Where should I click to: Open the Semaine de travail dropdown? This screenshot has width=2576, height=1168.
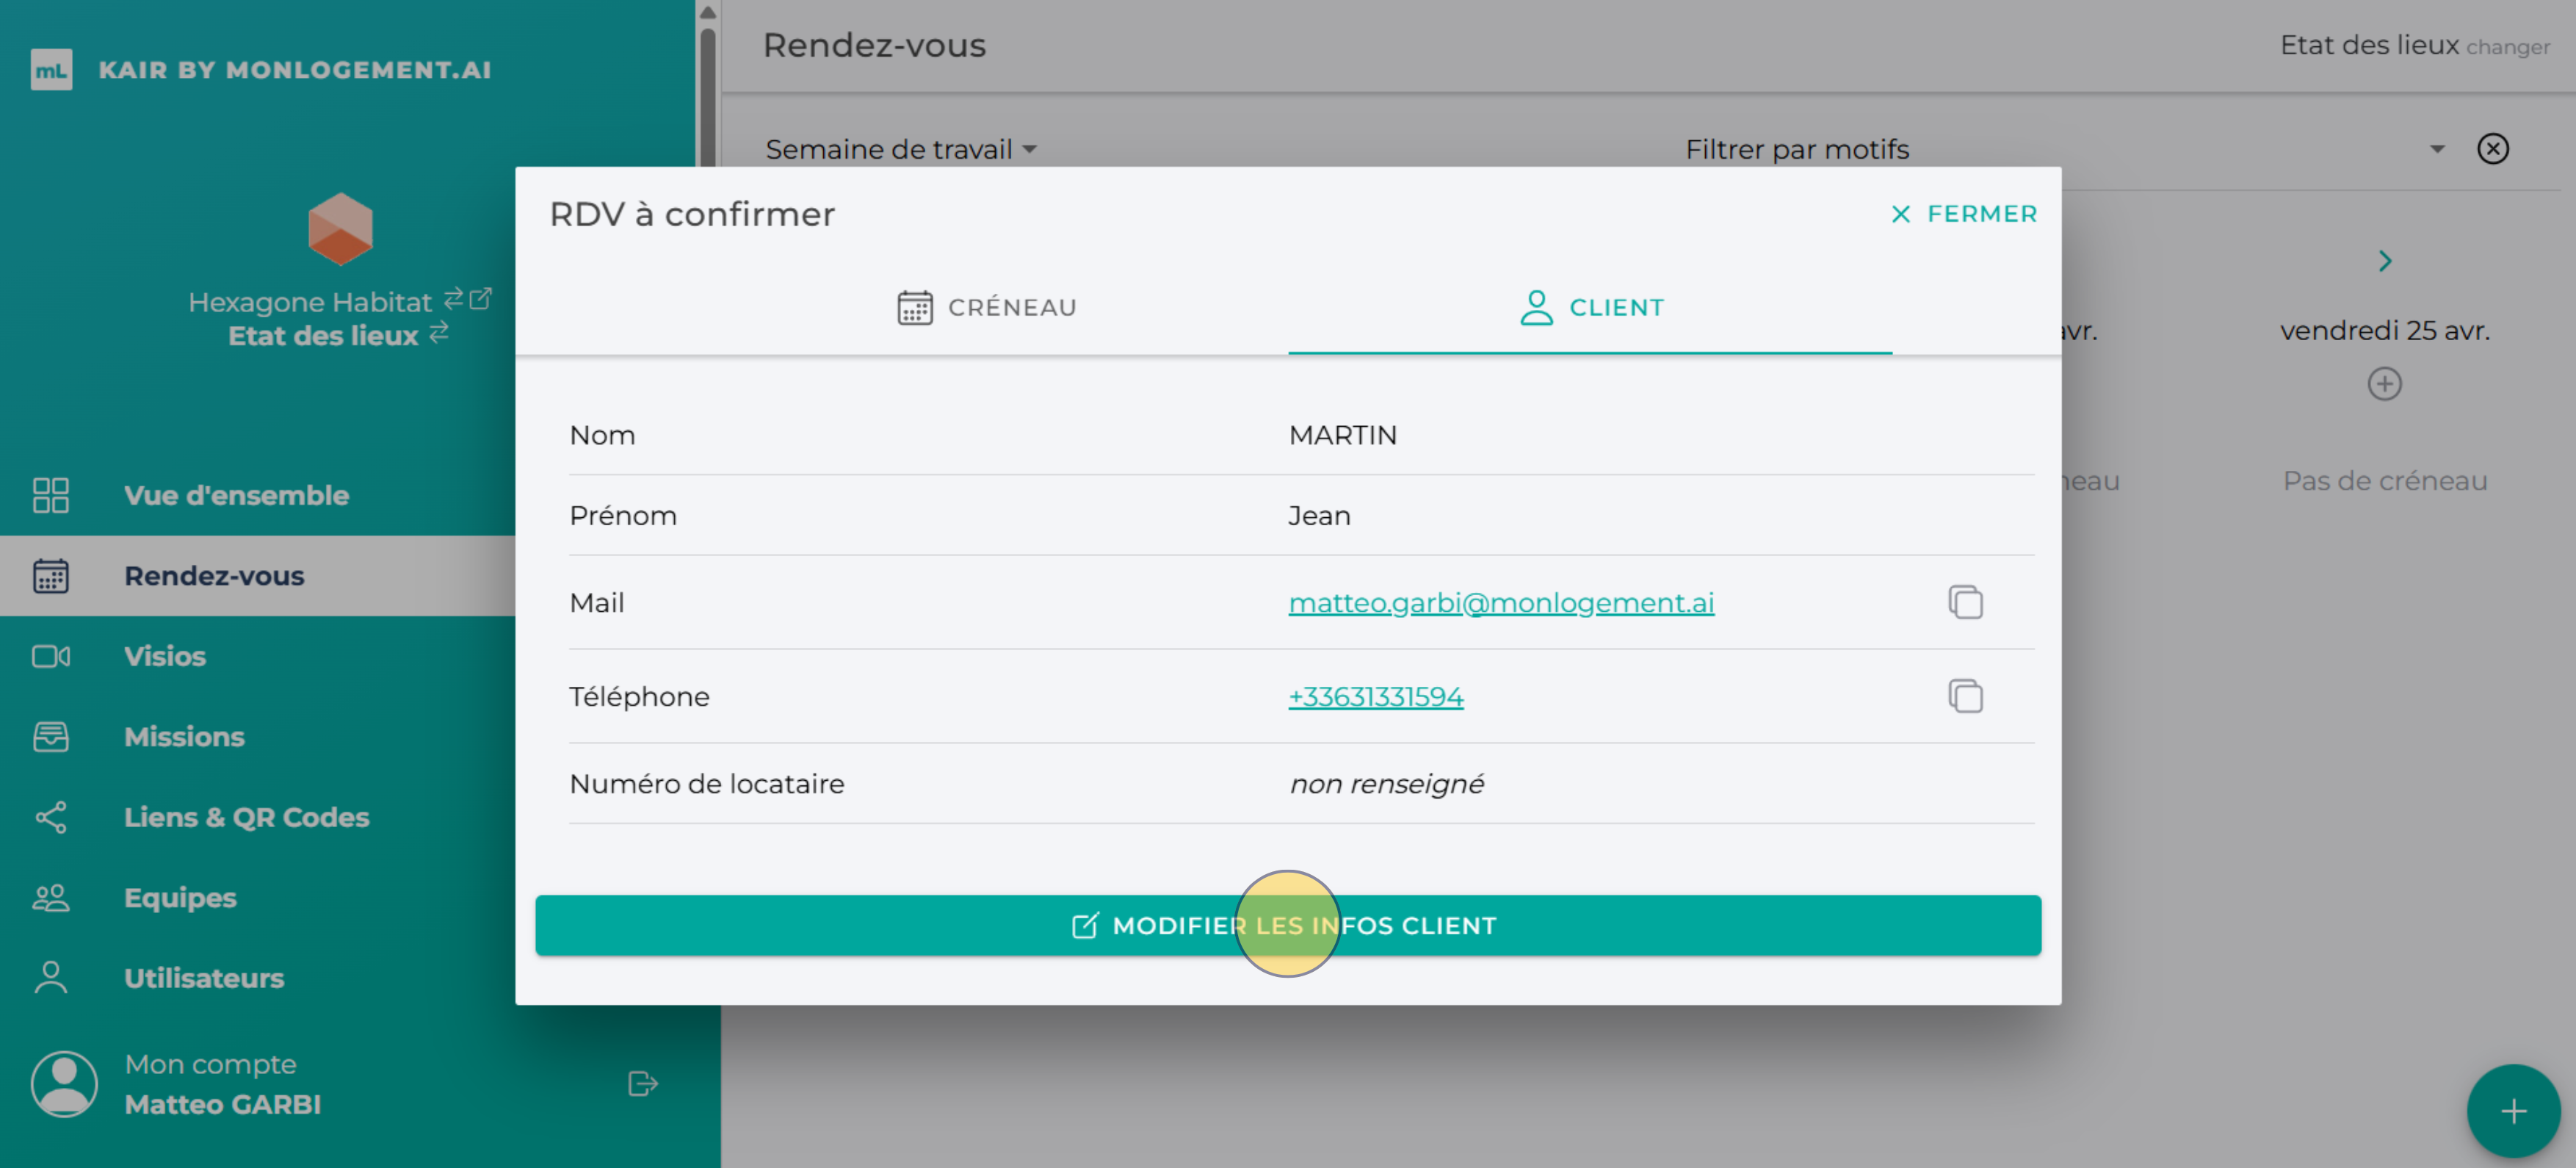click(900, 149)
